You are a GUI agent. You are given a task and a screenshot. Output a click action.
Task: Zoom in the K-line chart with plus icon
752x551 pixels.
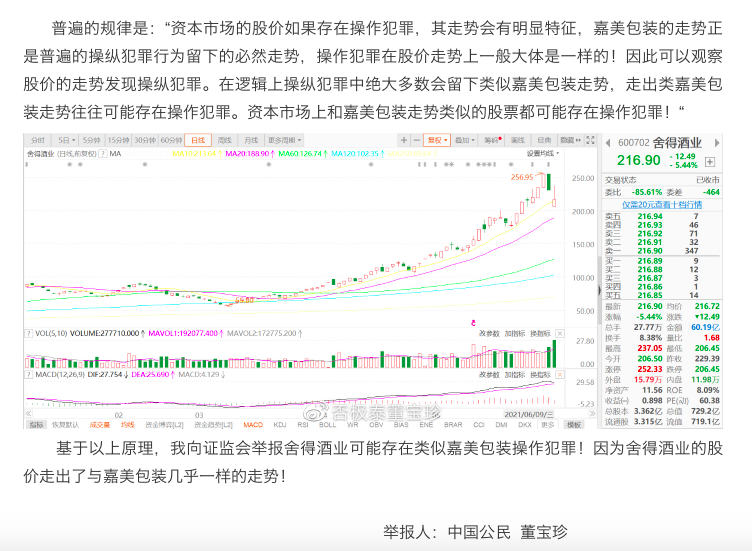pos(404,140)
